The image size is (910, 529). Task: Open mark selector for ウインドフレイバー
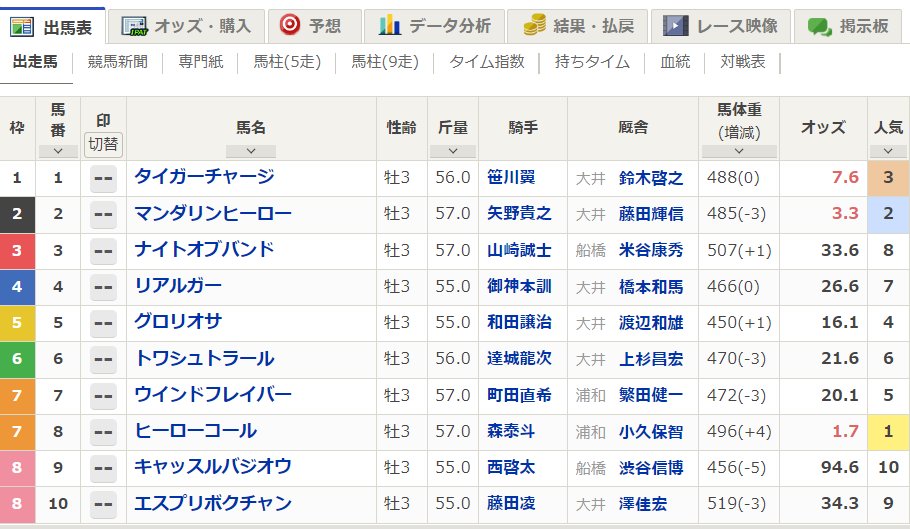coord(103,396)
